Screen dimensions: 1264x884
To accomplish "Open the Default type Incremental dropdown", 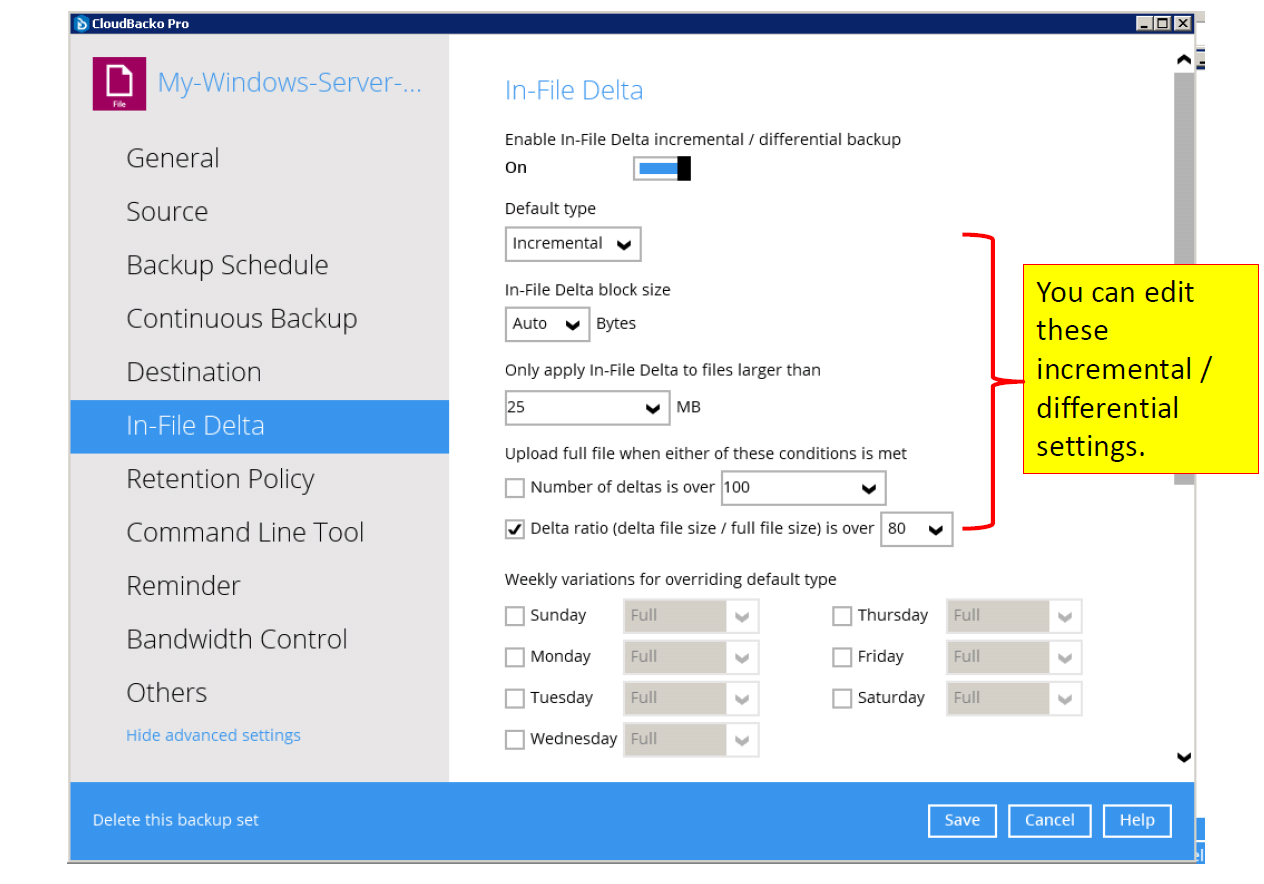I will point(573,244).
